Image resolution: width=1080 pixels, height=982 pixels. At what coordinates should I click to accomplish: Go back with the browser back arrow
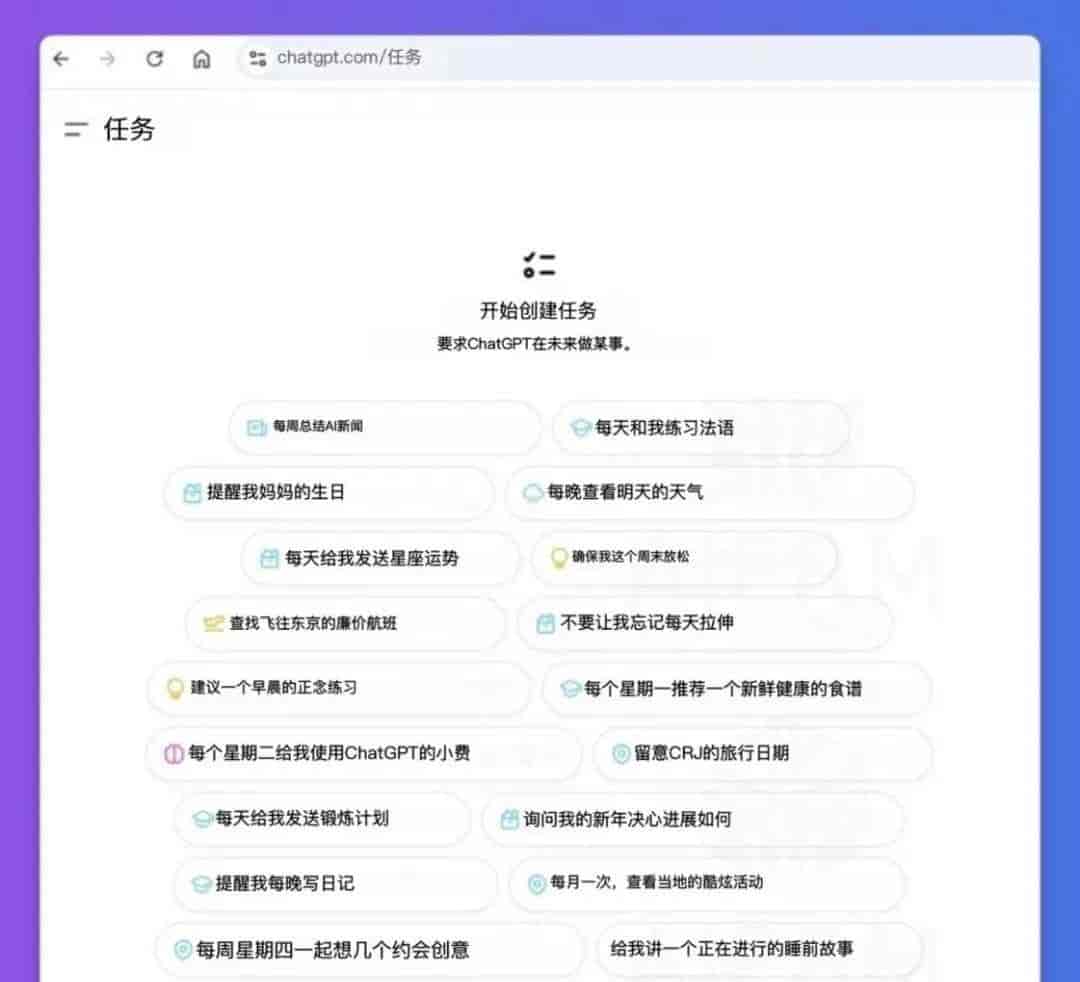tap(61, 59)
